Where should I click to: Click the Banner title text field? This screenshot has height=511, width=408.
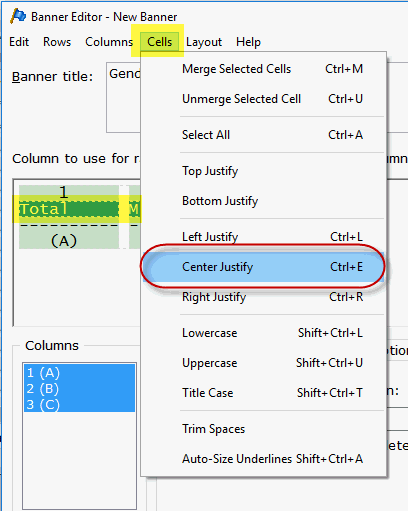click(x=123, y=97)
